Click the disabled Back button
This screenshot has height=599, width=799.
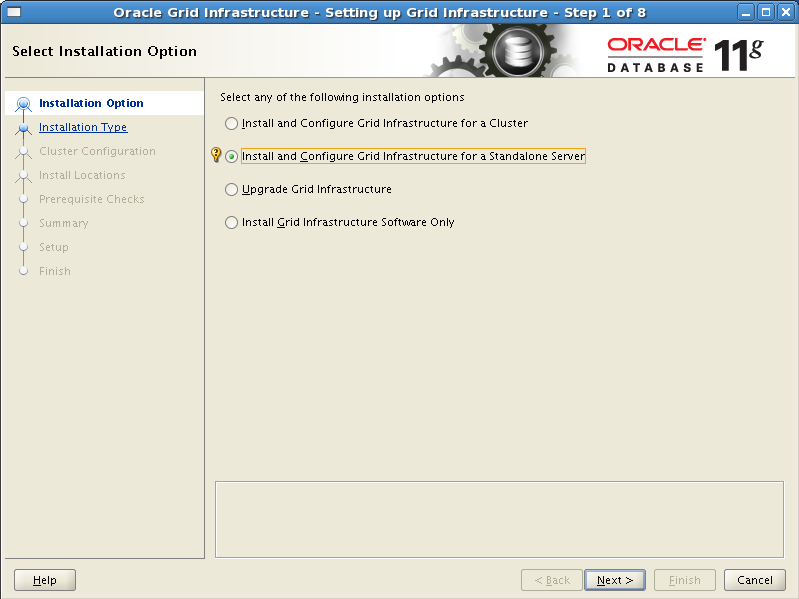coord(552,580)
